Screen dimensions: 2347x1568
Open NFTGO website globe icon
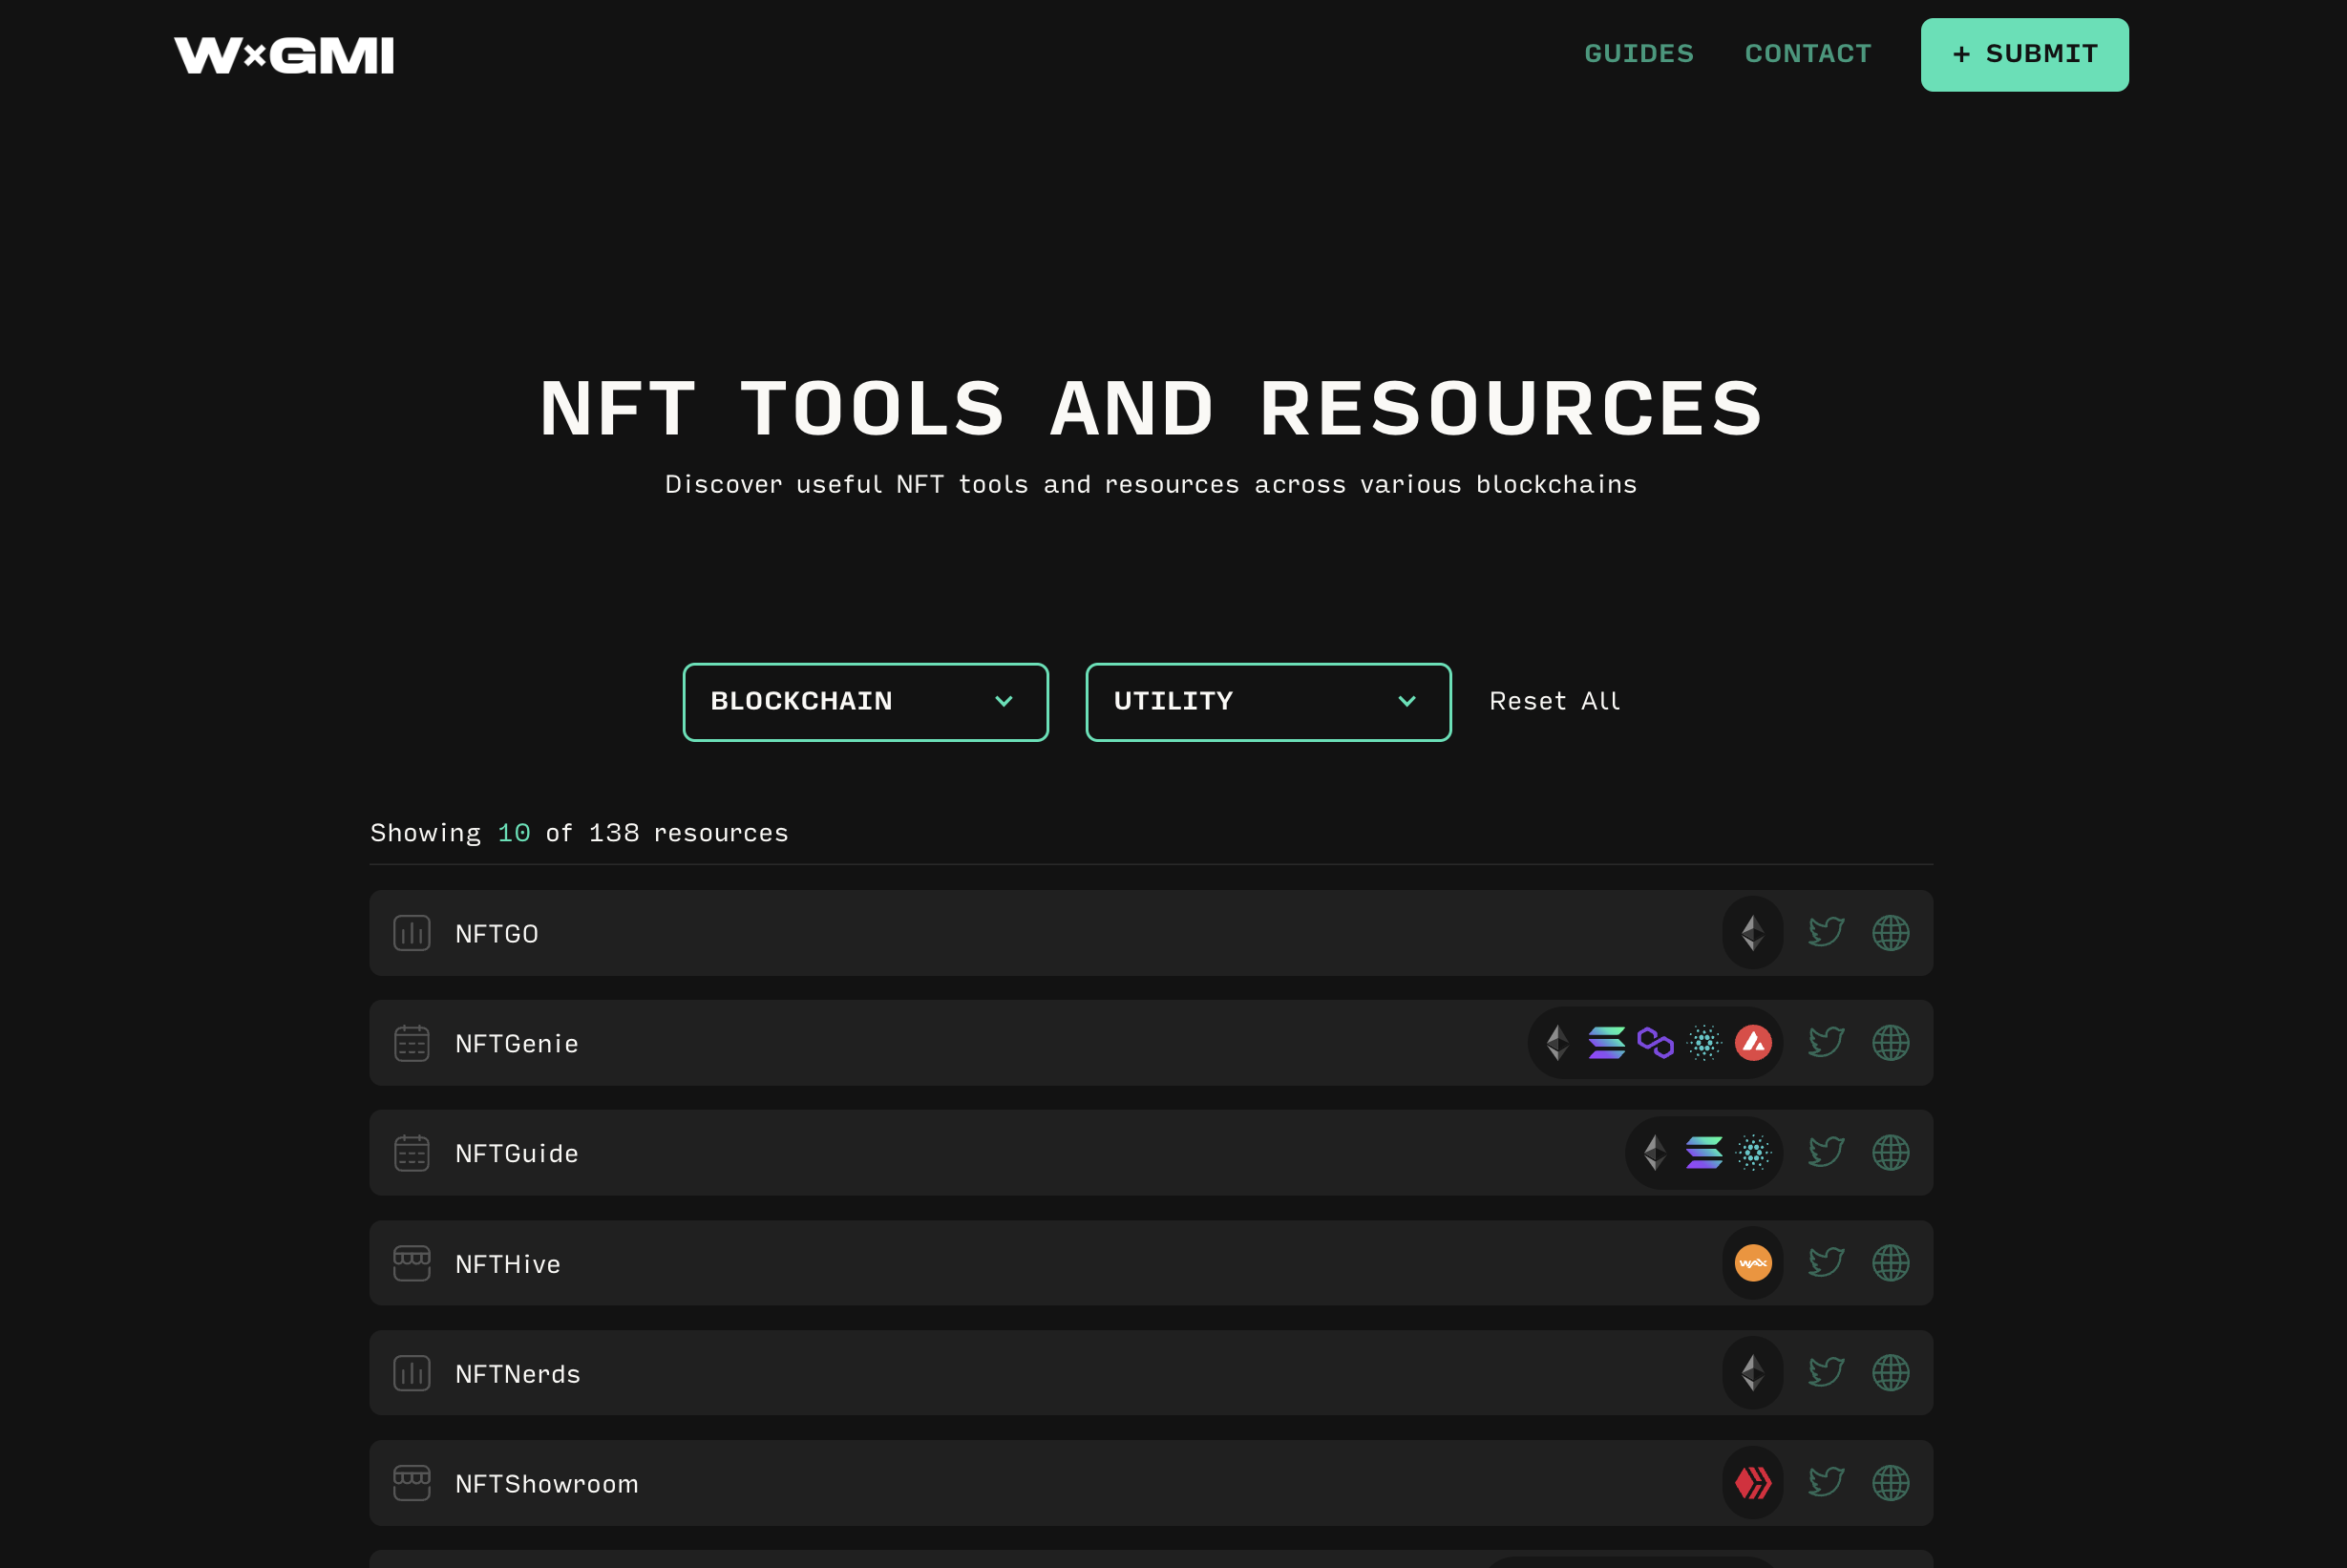[1890, 933]
